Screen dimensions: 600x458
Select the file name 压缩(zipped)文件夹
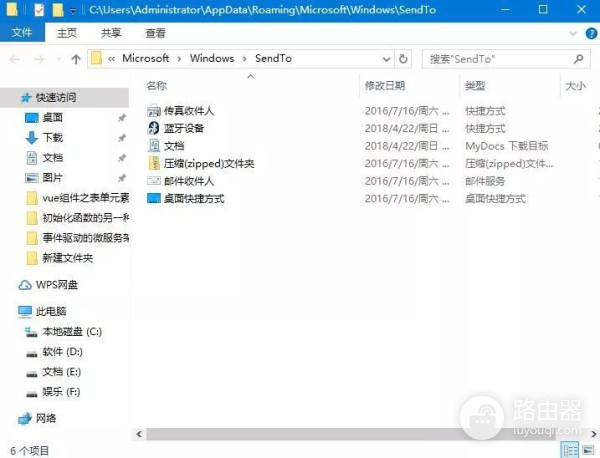click(x=209, y=164)
